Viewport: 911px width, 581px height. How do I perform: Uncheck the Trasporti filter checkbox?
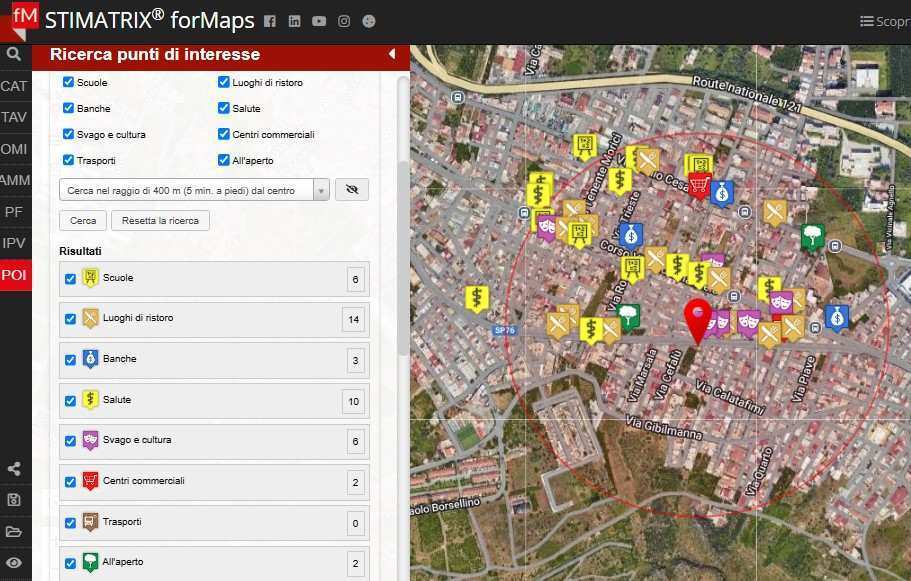point(68,160)
